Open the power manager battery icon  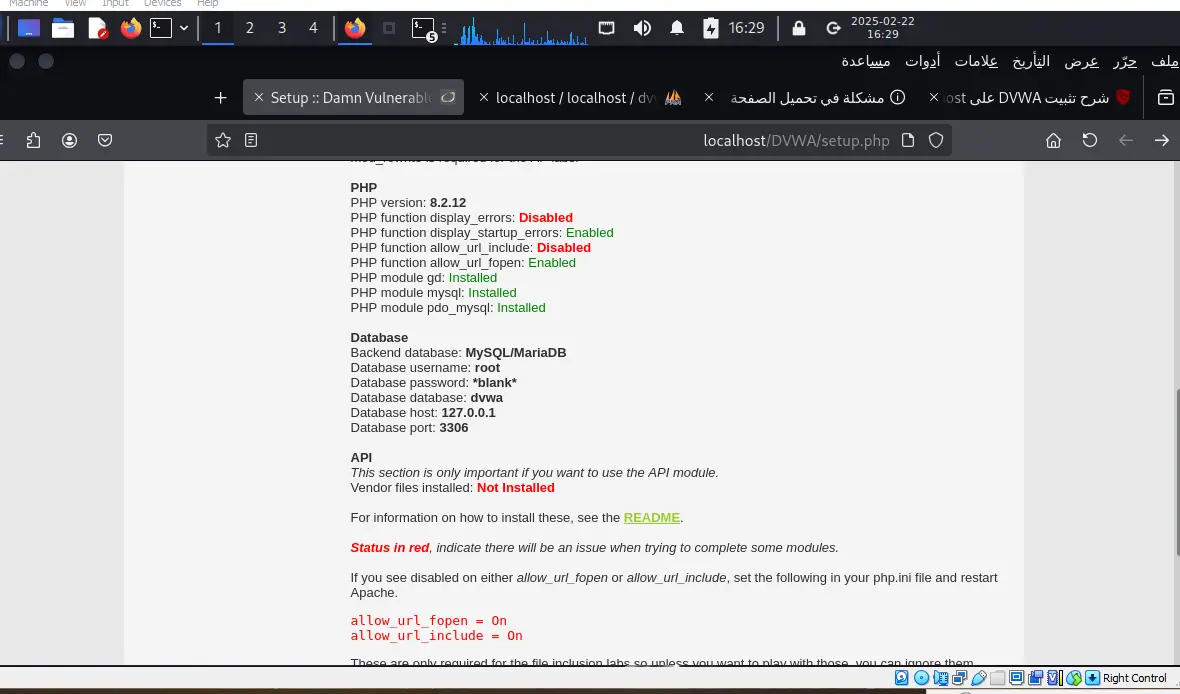(710, 29)
